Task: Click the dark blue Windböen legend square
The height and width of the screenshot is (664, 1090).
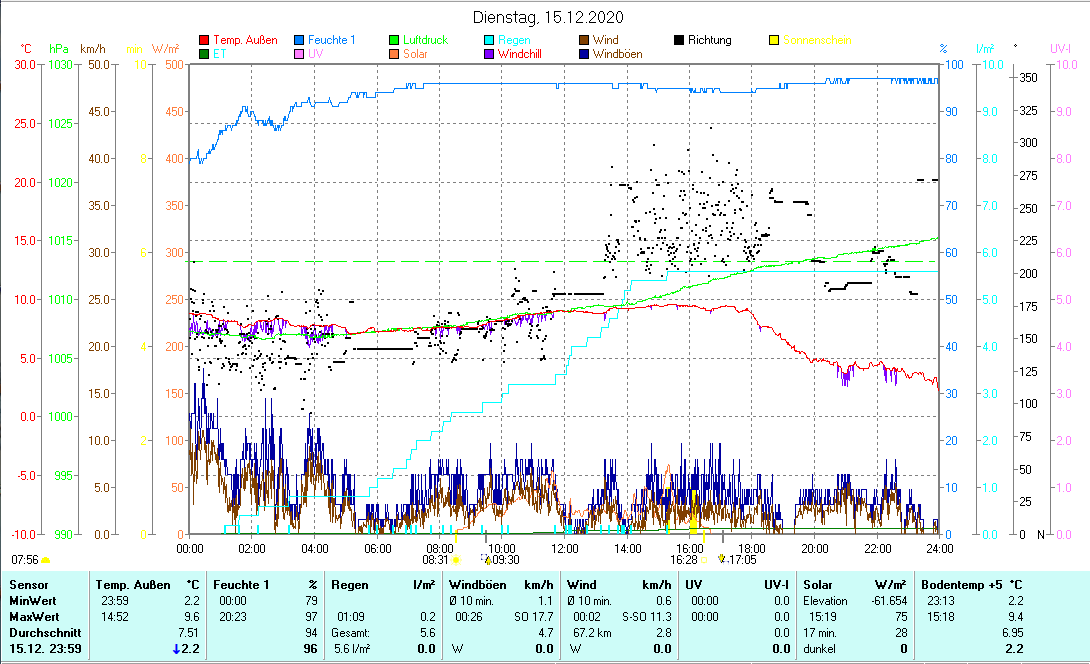Action: 583,54
